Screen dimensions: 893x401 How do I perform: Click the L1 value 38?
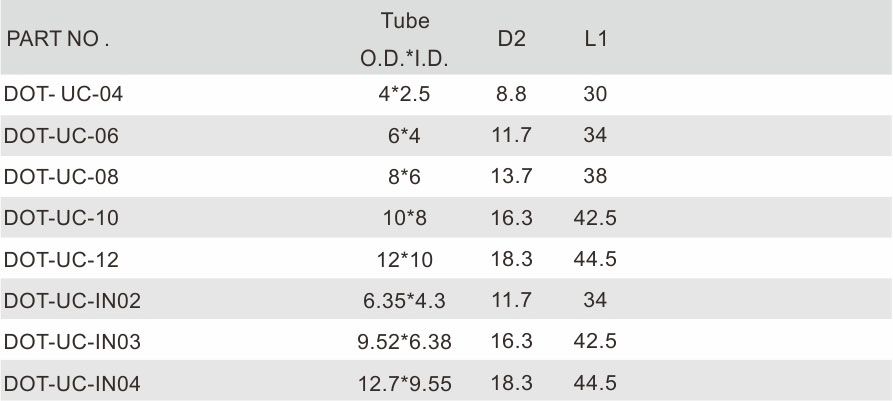[595, 177]
